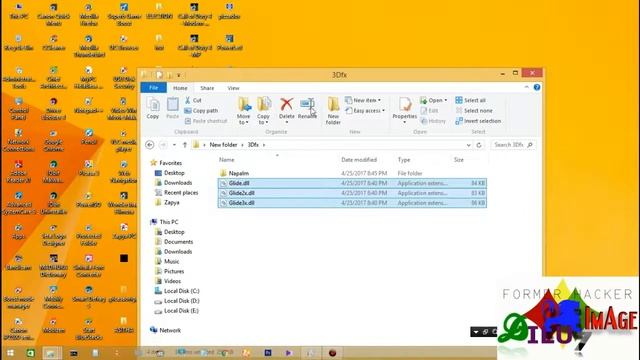Image resolution: width=640 pixels, height=360 pixels.
Task: Open the Open button dropdown
Action: coord(445,100)
